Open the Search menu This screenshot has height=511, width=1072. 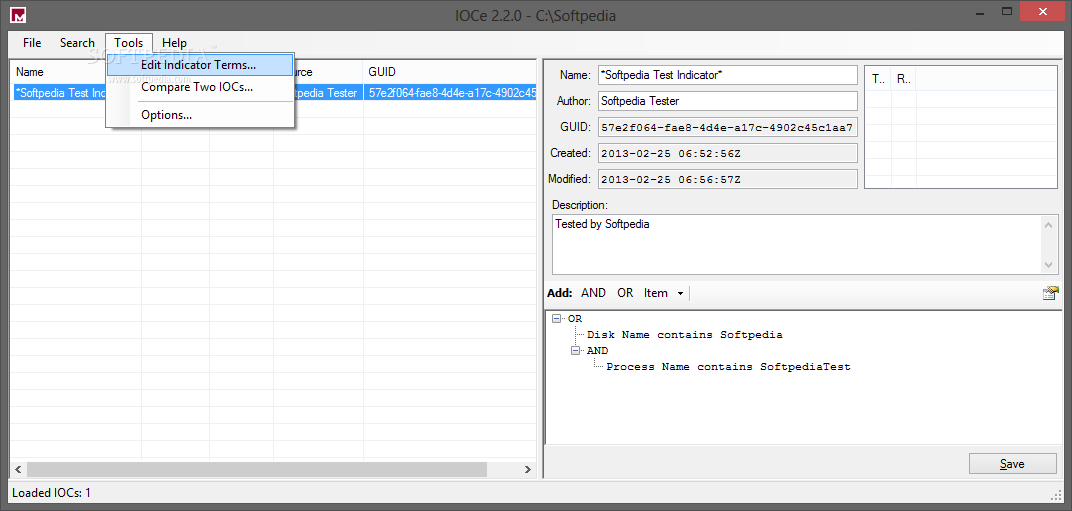tap(77, 42)
